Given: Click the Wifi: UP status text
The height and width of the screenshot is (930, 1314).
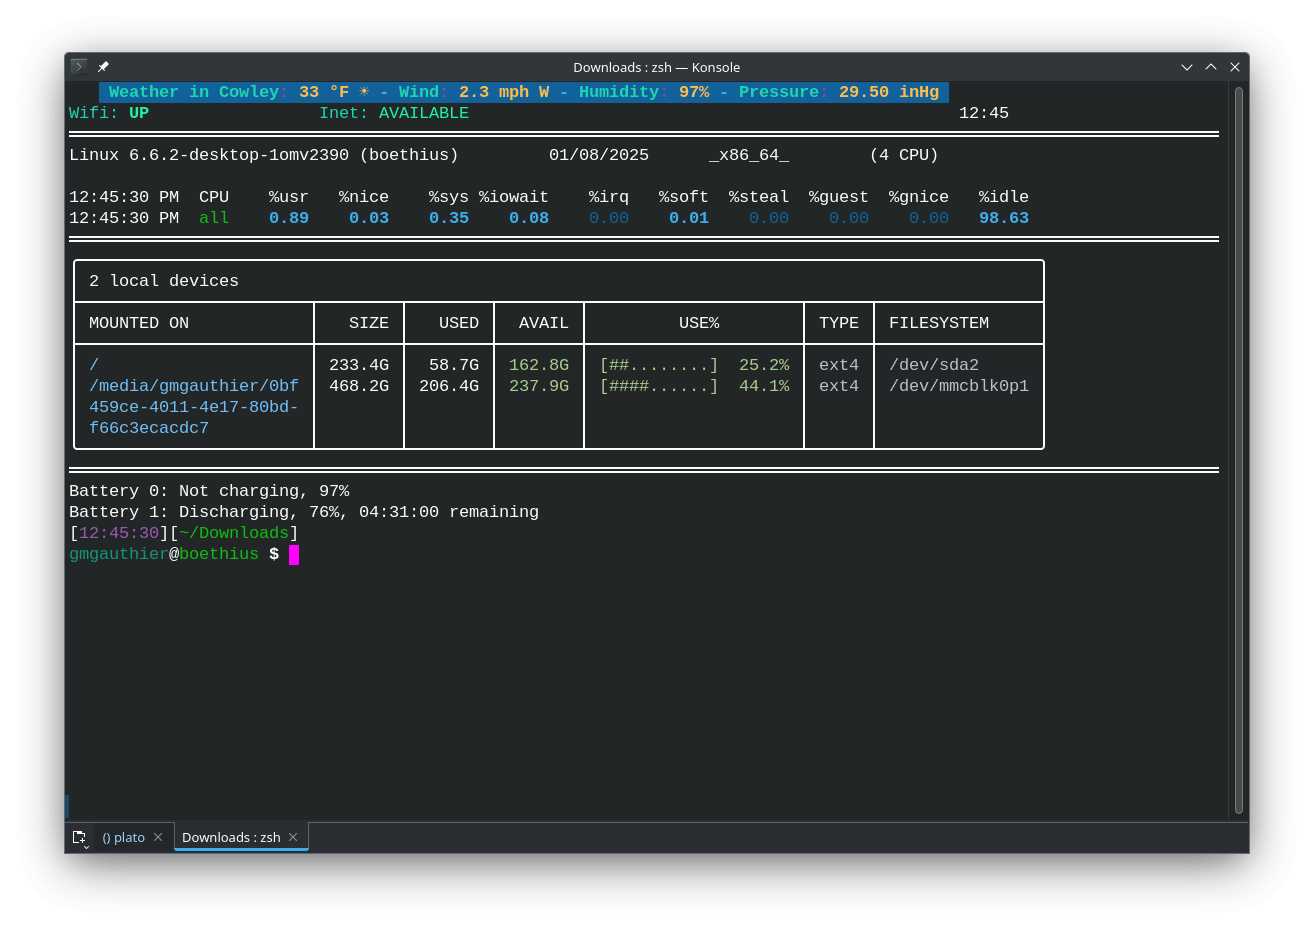Looking at the screenshot, I should coord(109,113).
